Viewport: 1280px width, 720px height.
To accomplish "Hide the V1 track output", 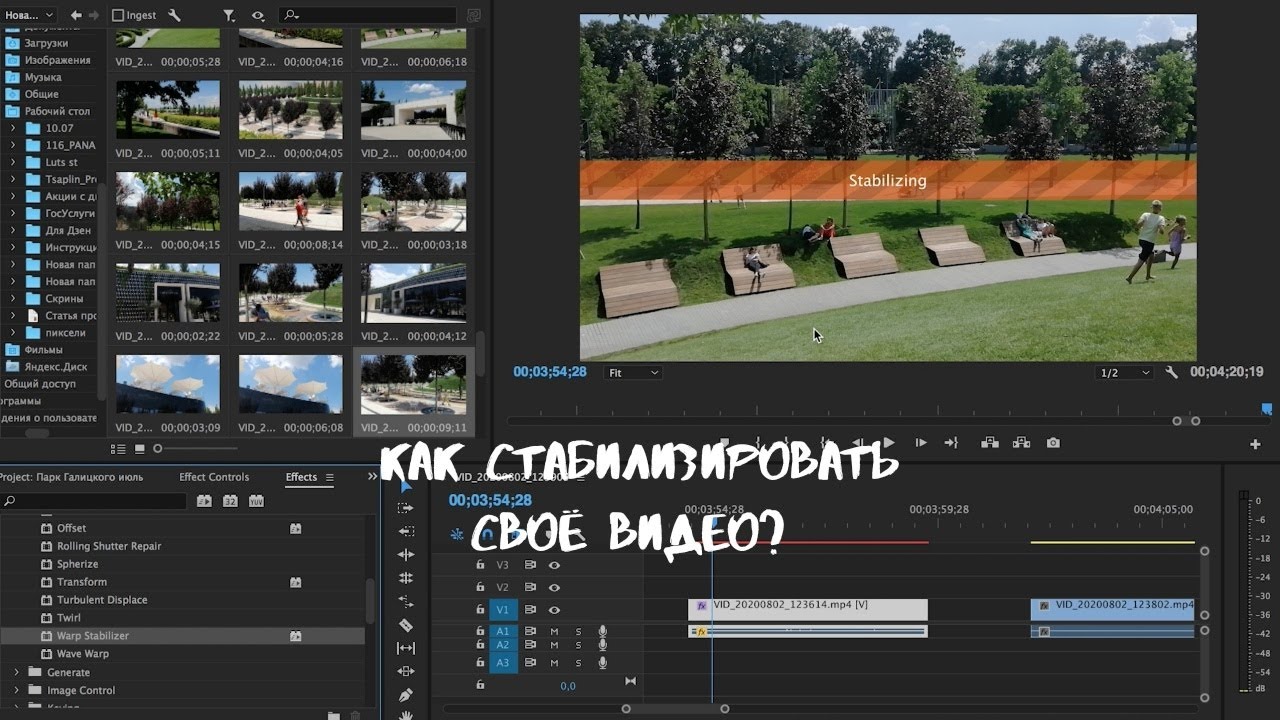I will click(554, 609).
